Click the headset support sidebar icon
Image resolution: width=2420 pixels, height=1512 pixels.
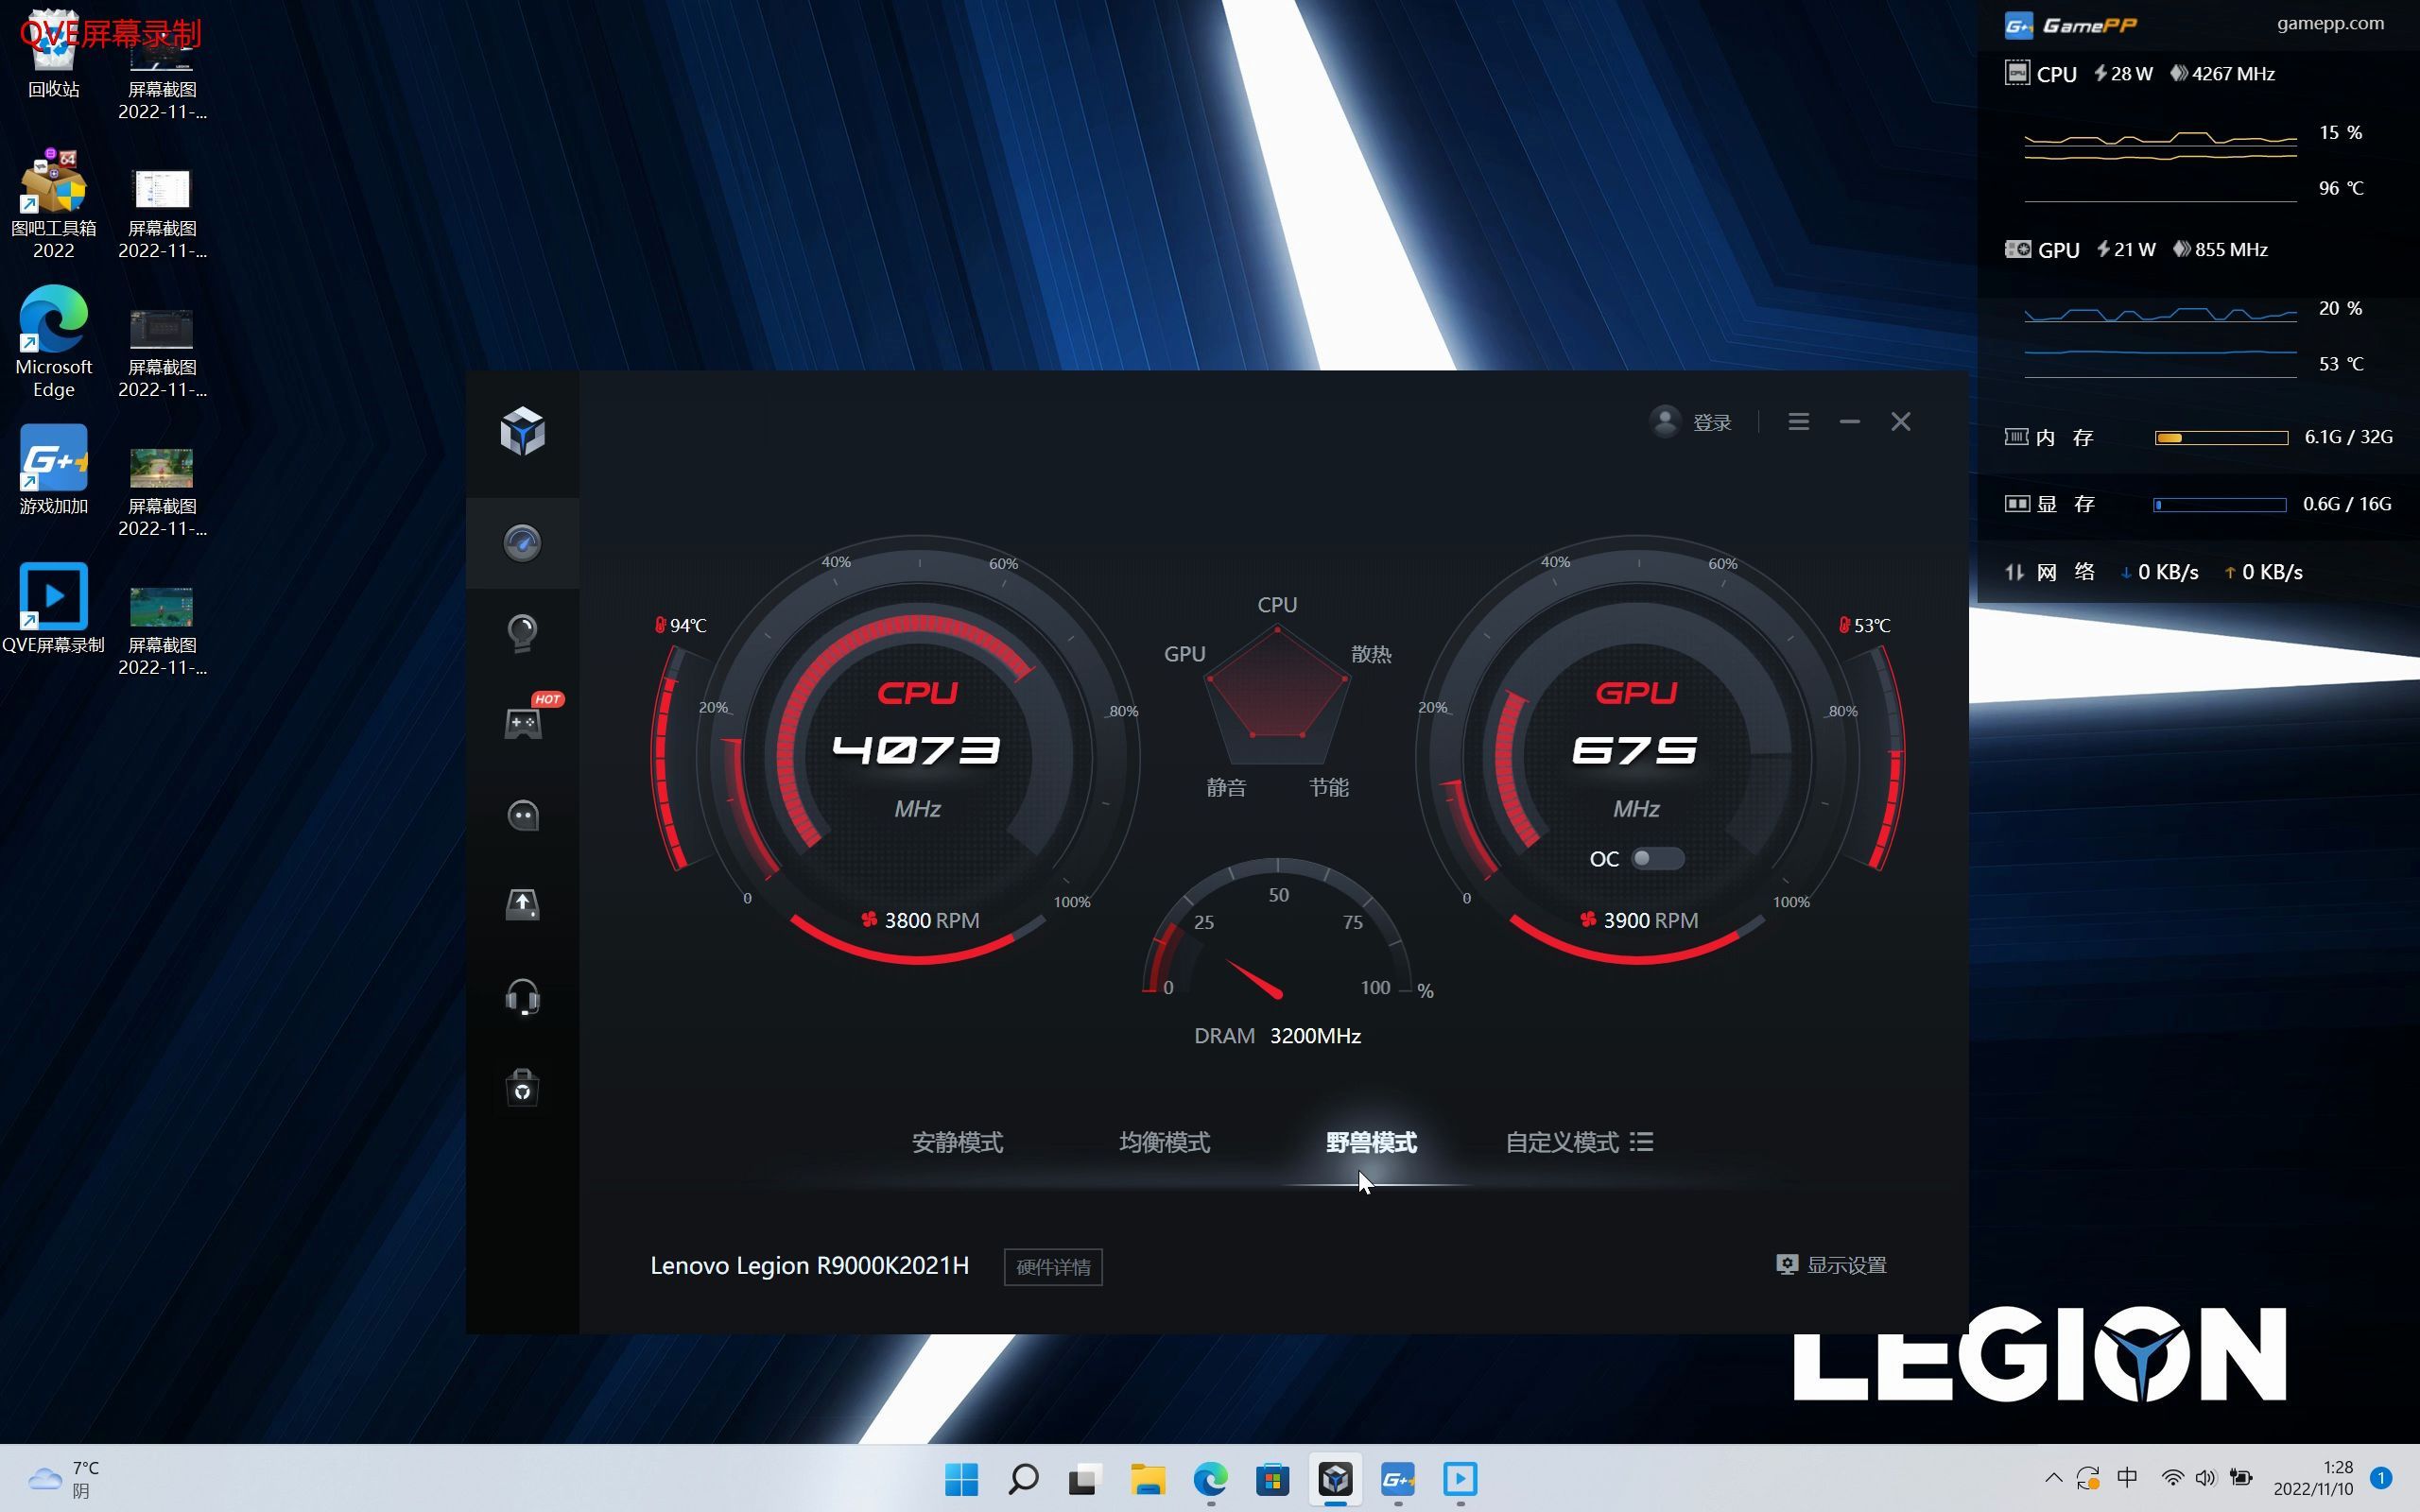click(x=522, y=997)
